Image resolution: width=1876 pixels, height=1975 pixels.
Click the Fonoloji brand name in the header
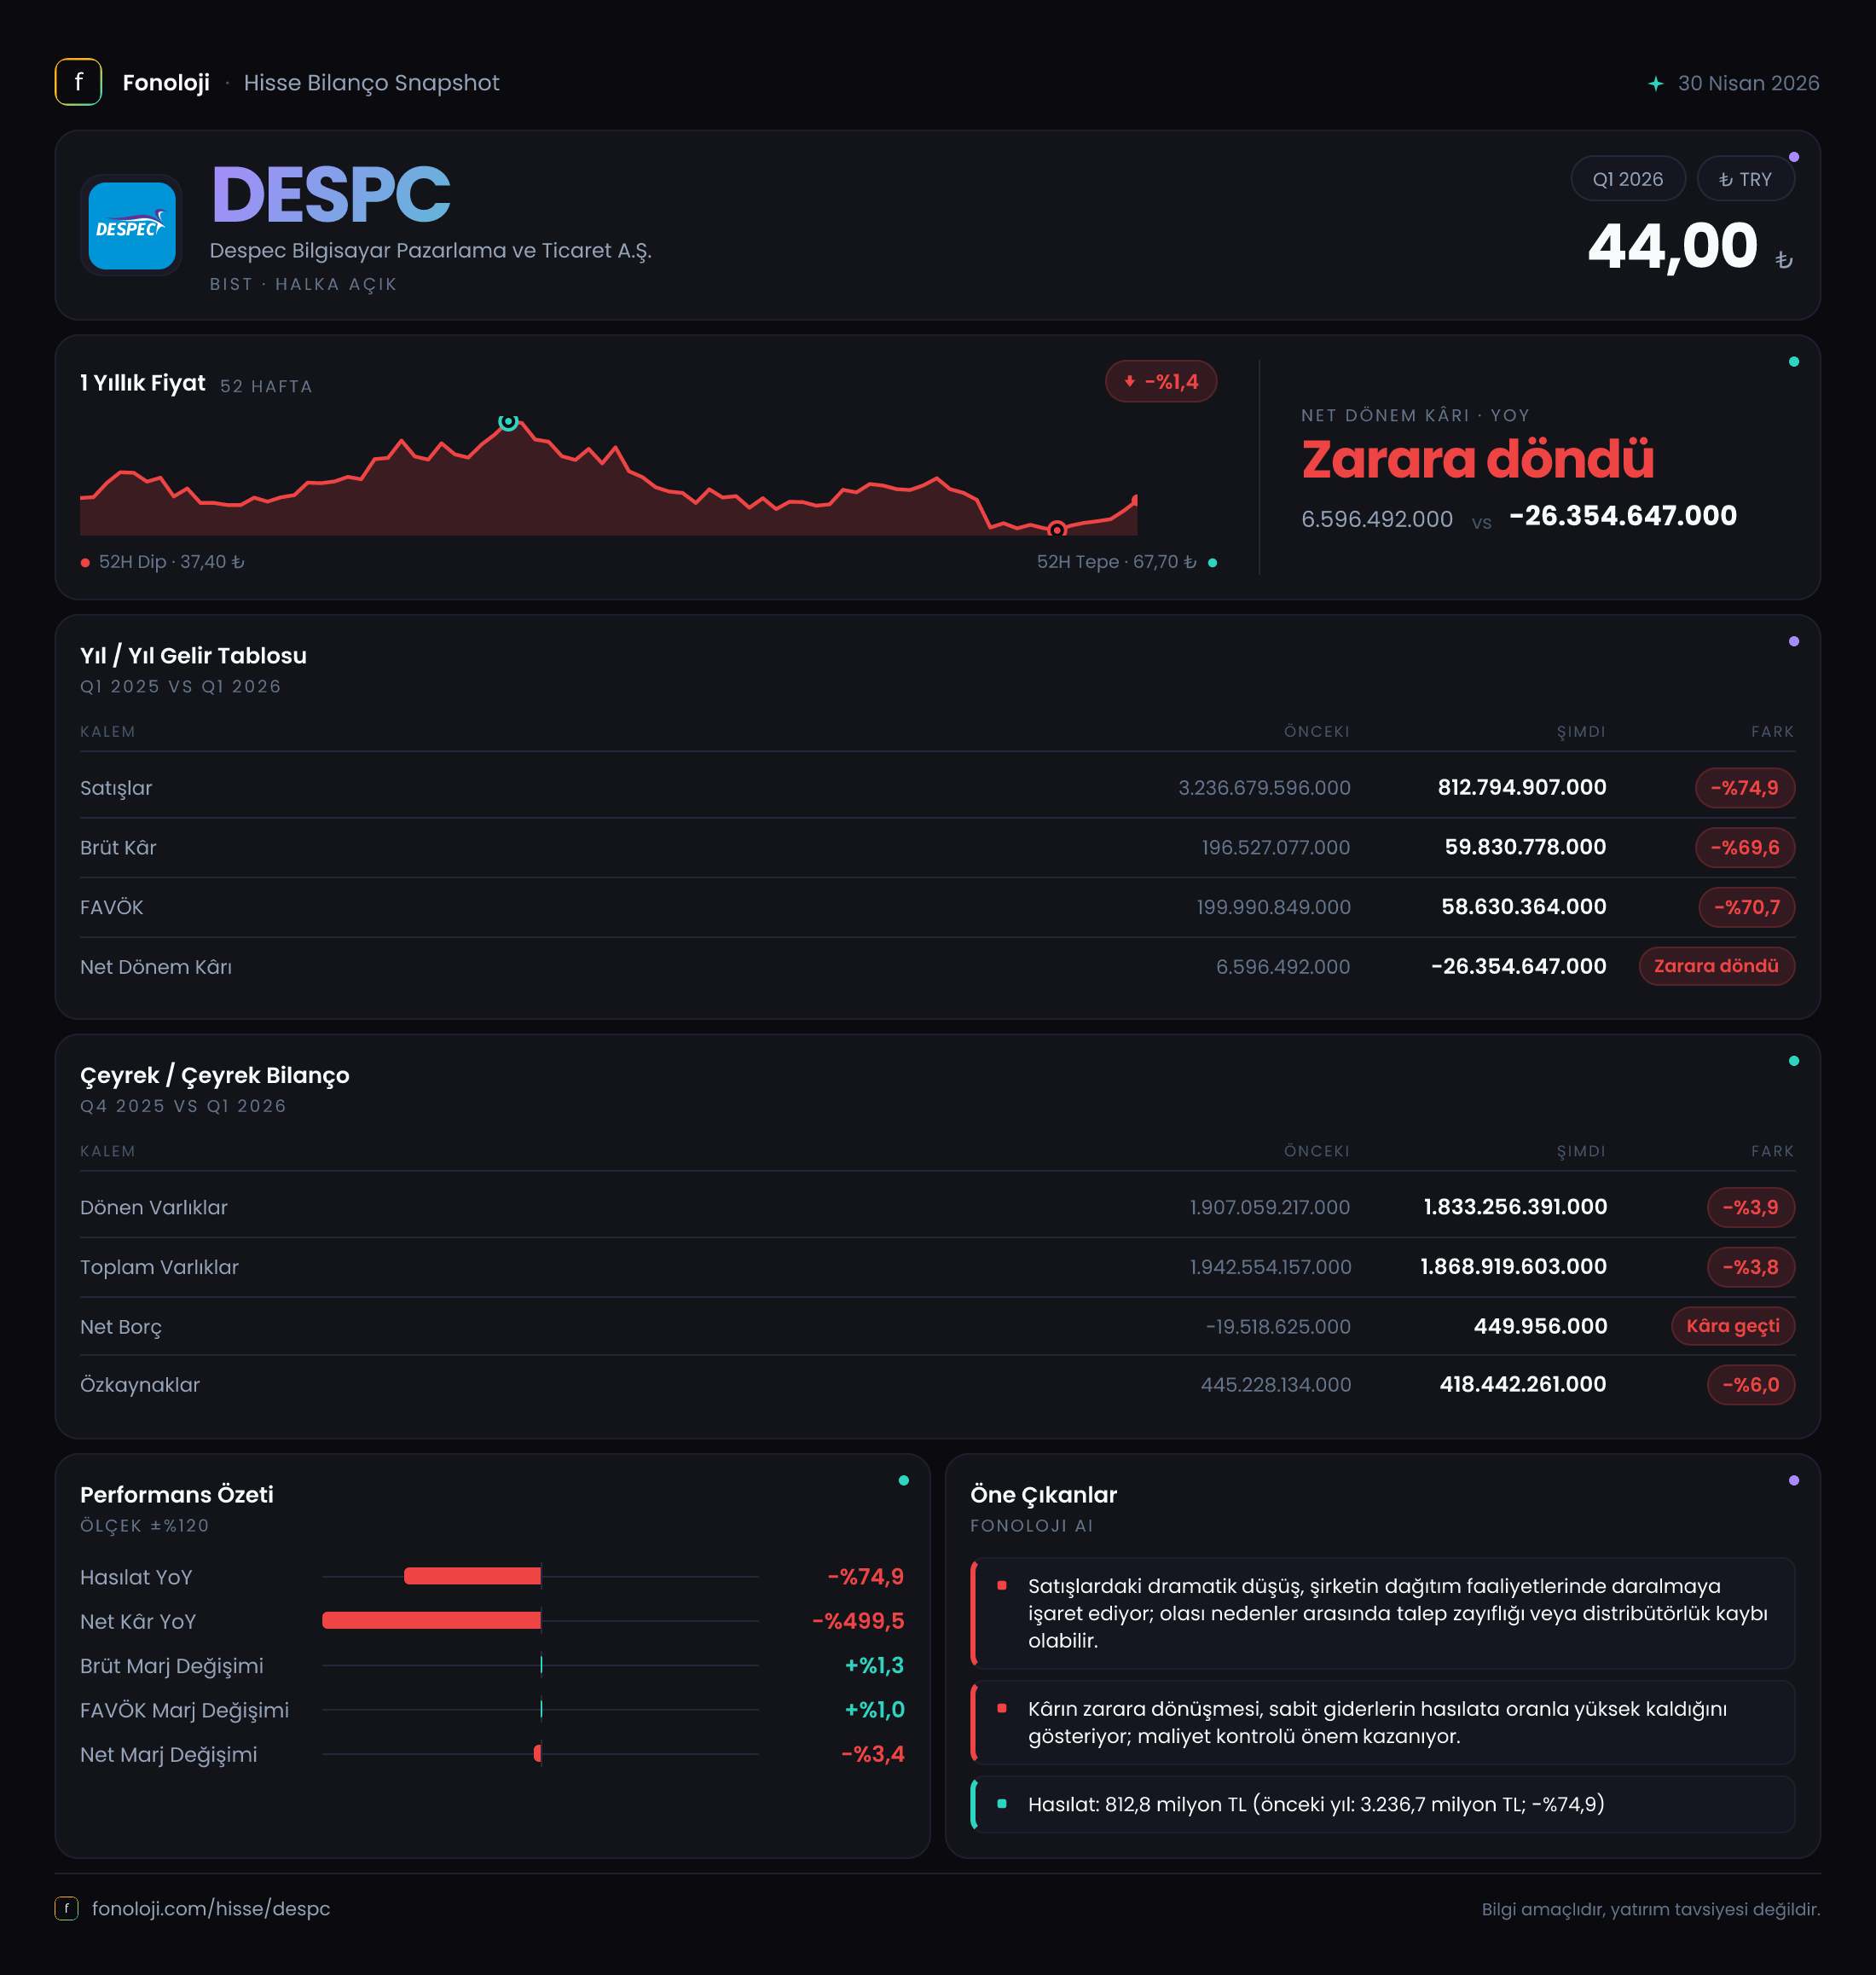166,83
